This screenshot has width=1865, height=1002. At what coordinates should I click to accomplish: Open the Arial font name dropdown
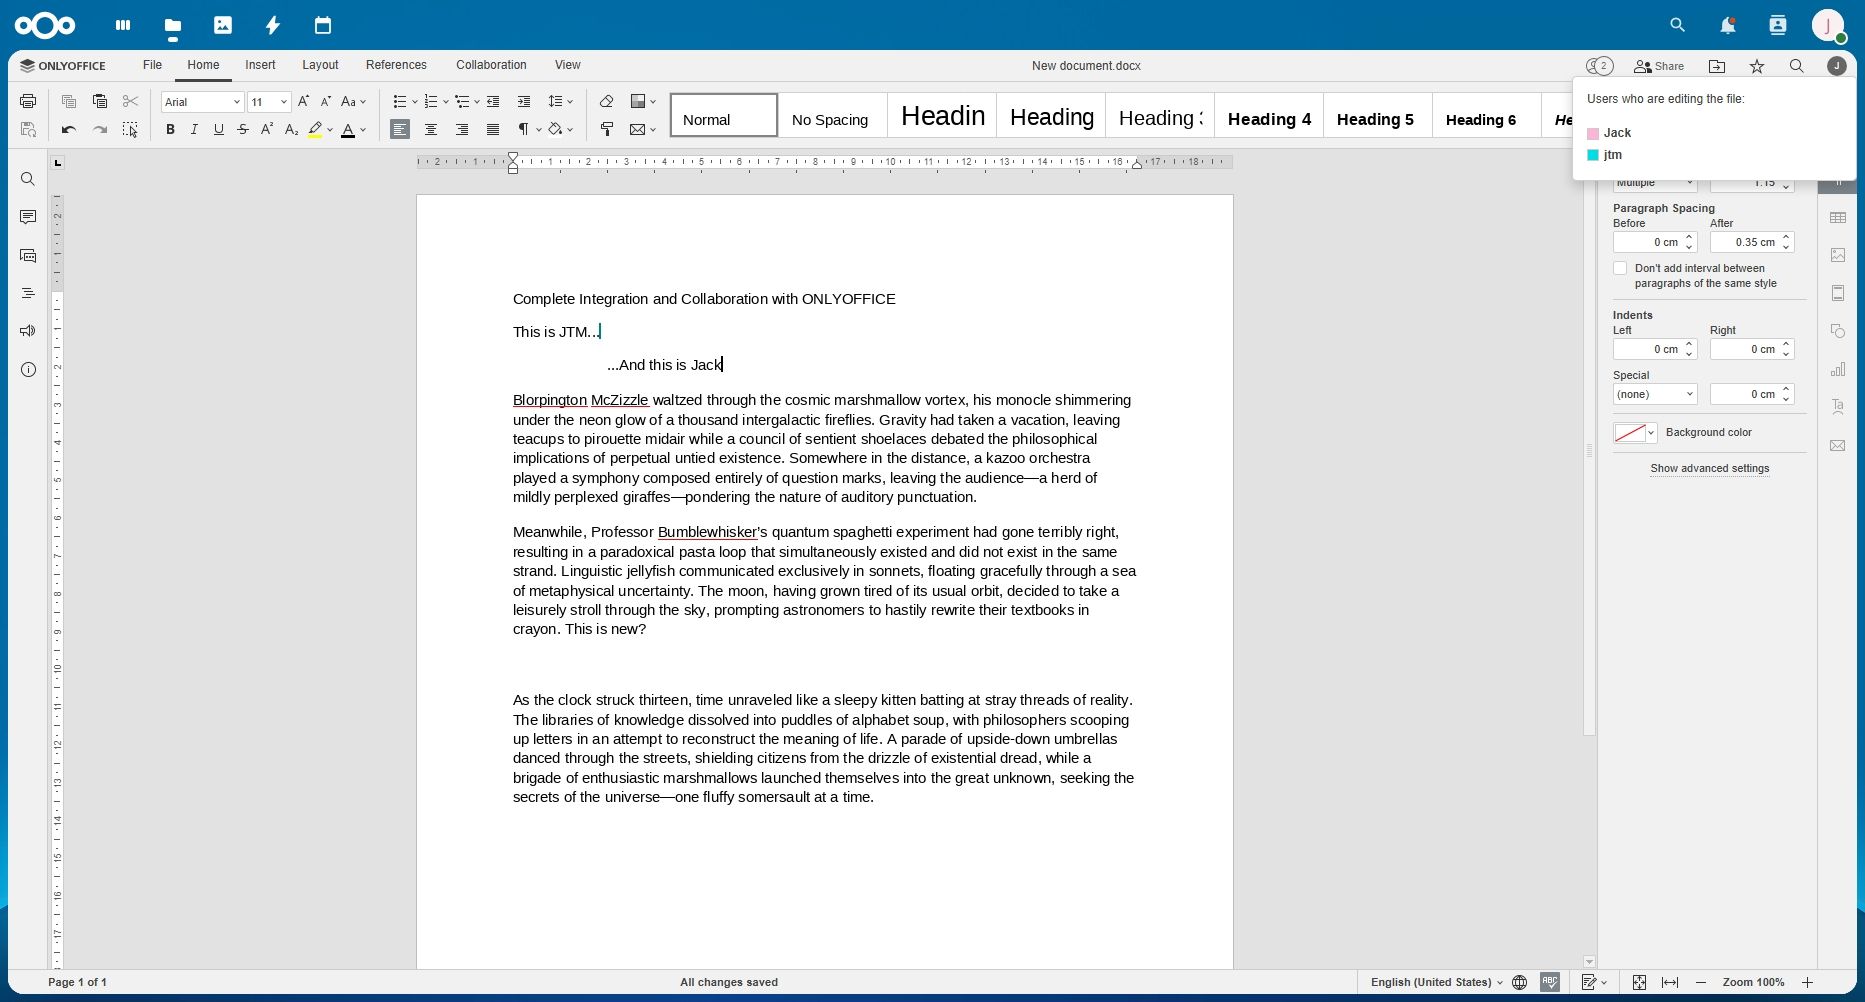tap(202, 102)
